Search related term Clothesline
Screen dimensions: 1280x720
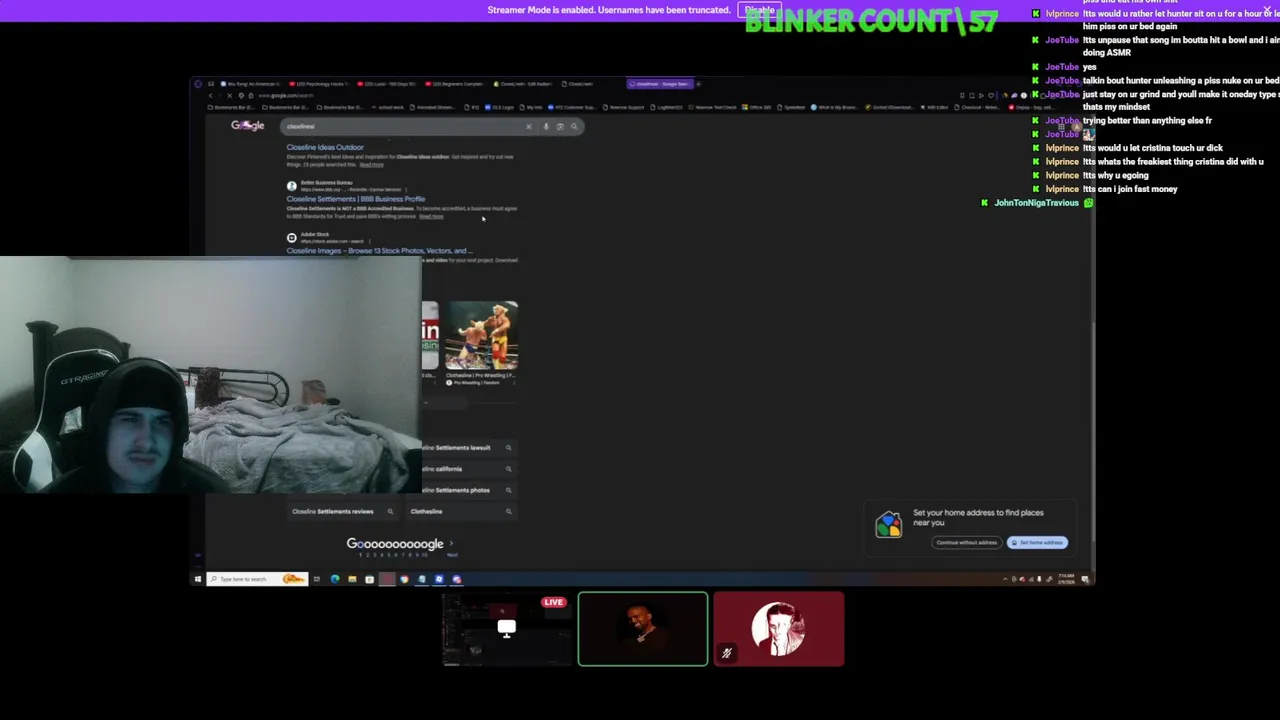460,511
